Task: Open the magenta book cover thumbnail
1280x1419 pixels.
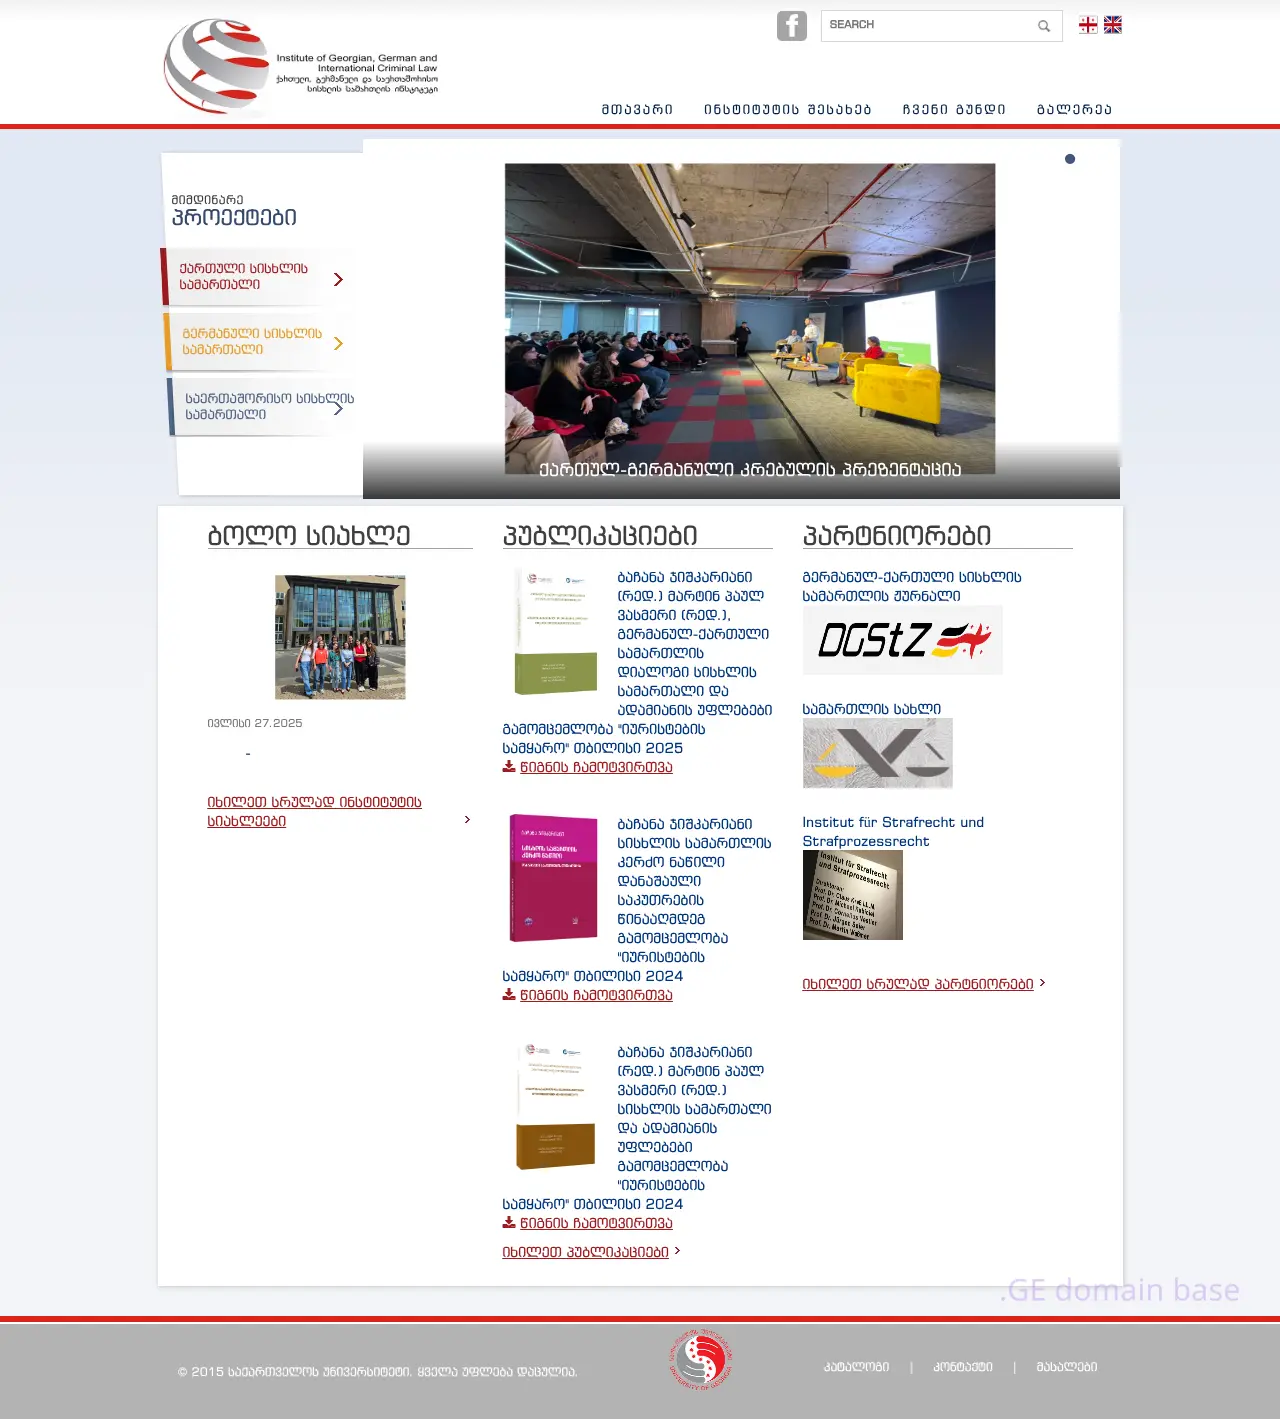Action: 553,878
